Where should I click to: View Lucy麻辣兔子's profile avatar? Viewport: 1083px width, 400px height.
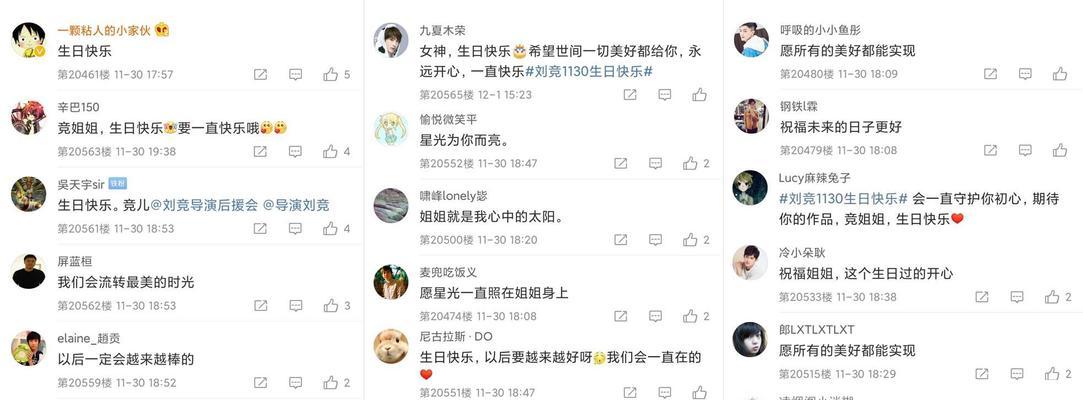(x=750, y=187)
